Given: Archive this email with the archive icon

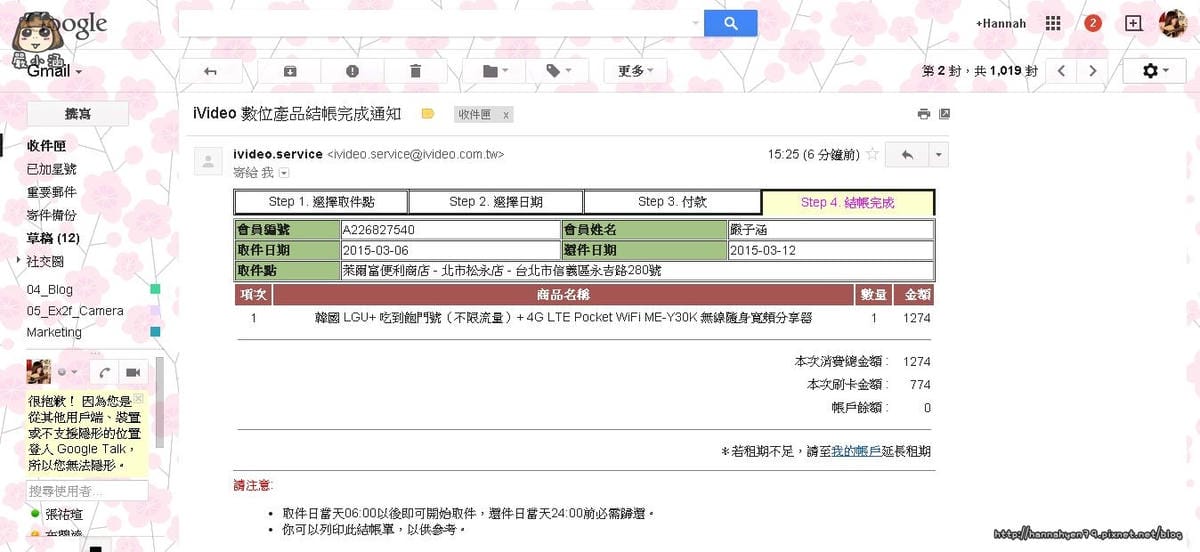Looking at the screenshot, I should (x=290, y=71).
